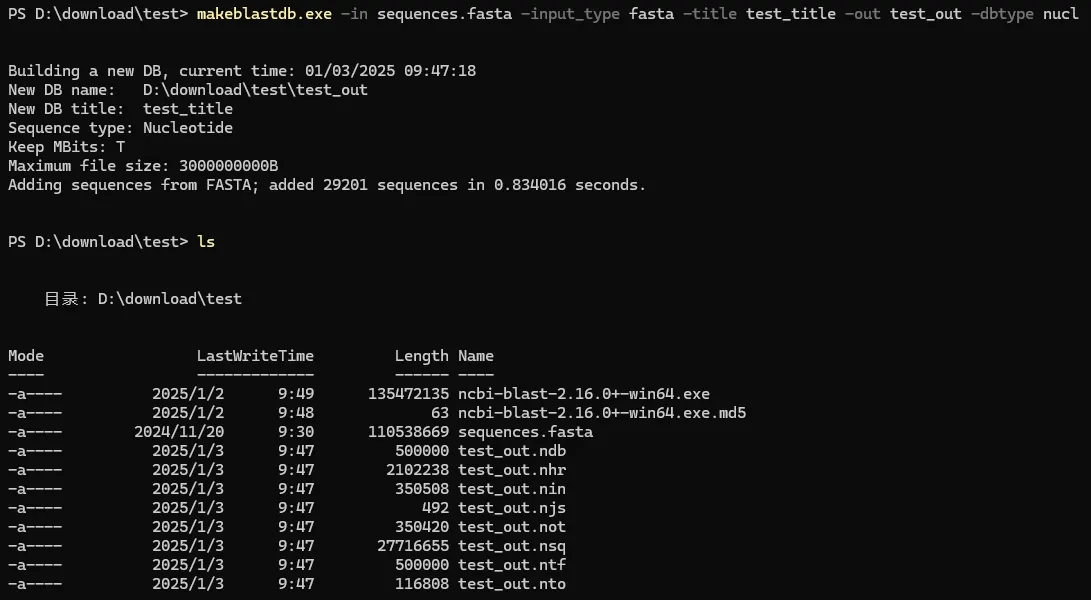1091x600 pixels.
Task: Click the Name column header
Action: click(x=476, y=356)
